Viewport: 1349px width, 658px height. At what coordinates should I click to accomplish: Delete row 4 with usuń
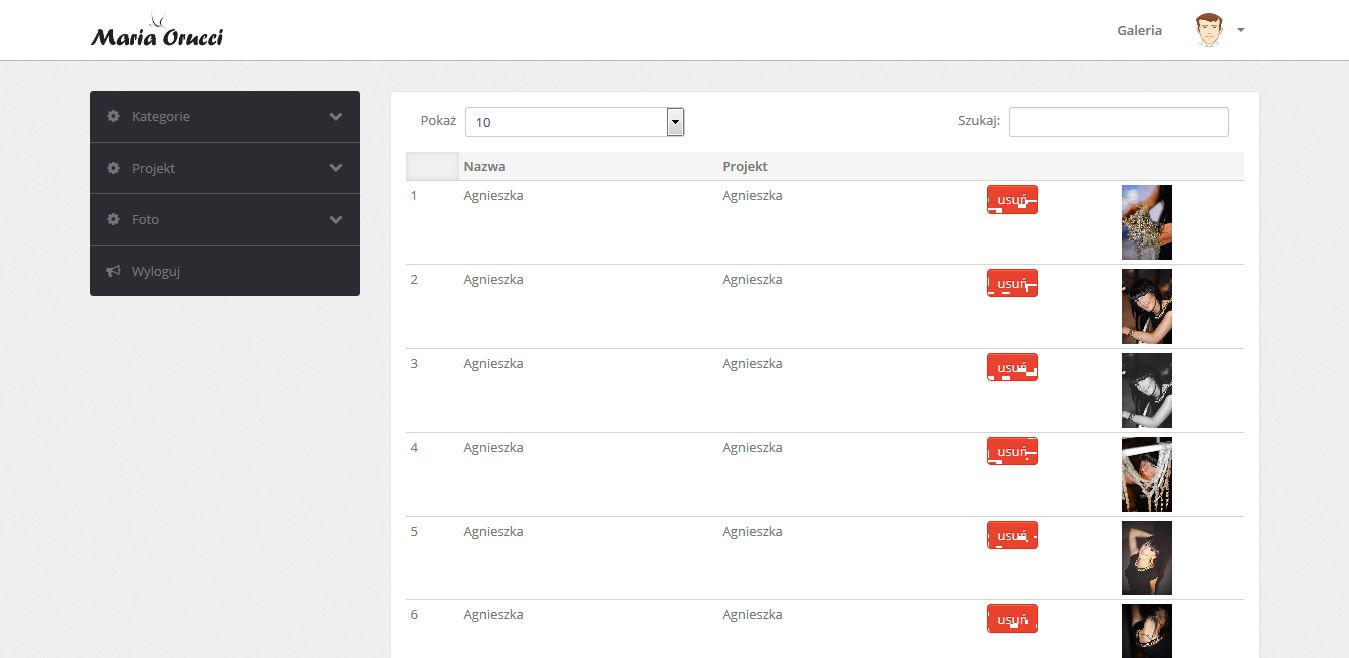tap(1012, 451)
